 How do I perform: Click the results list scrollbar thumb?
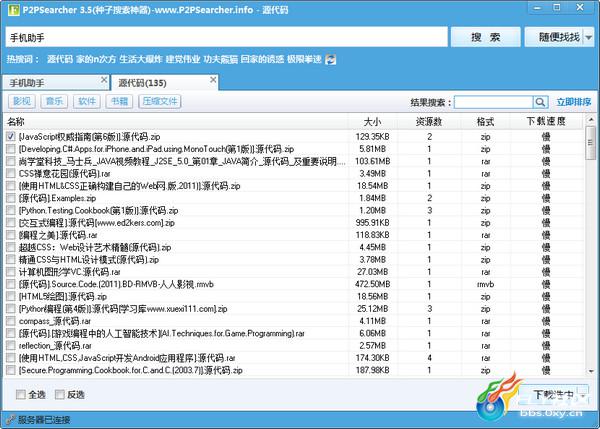pyautogui.click(x=591, y=143)
